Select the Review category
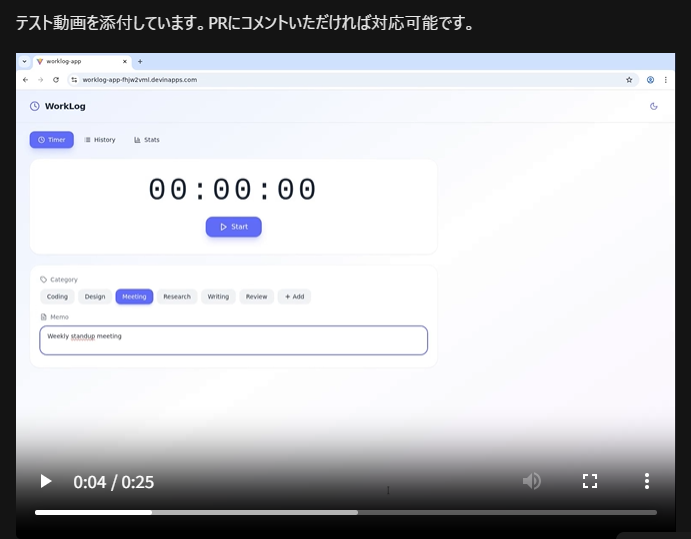691x539 pixels. coord(256,297)
